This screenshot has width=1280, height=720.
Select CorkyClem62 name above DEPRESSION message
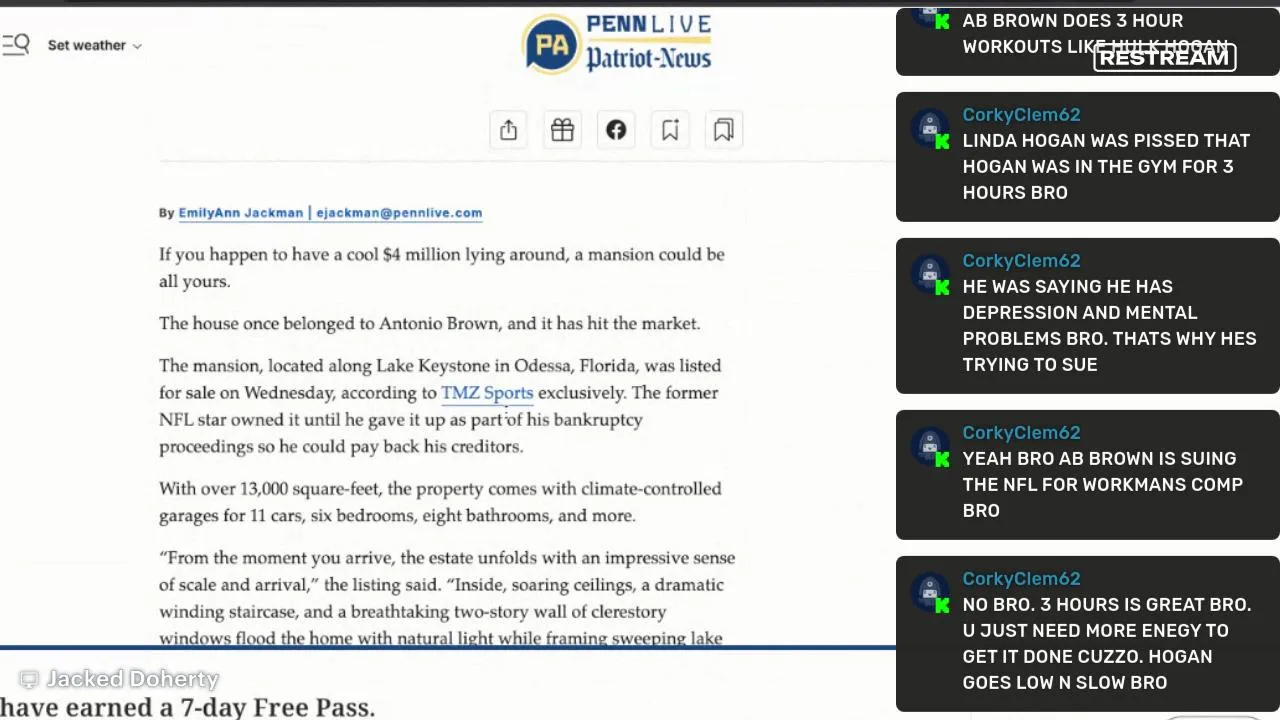(x=1021, y=260)
